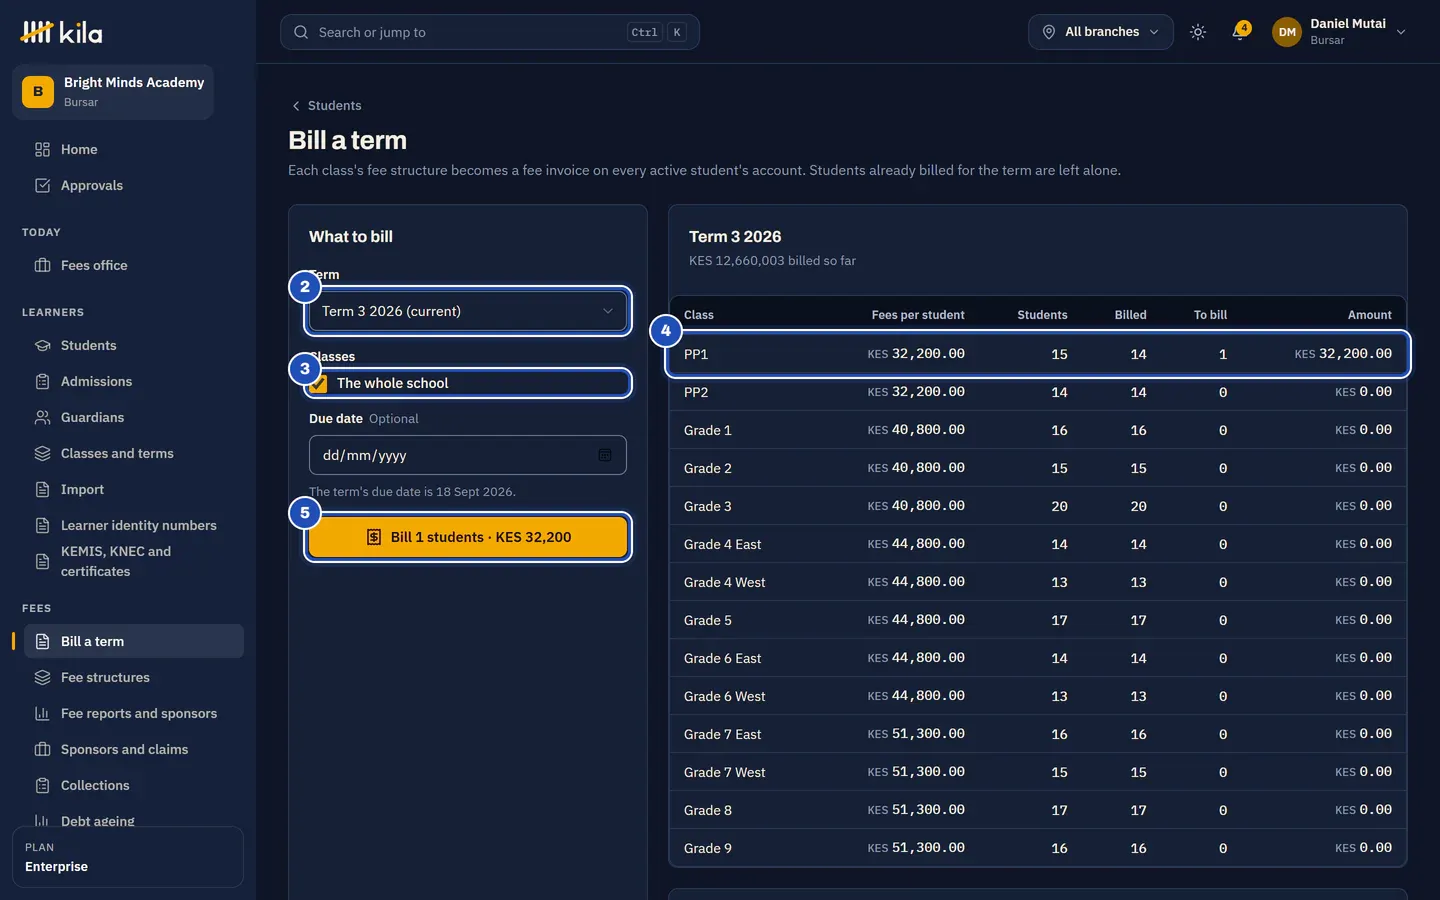Open Fee reports and sponsors
Viewport: 1440px width, 900px height.
pos(139,713)
